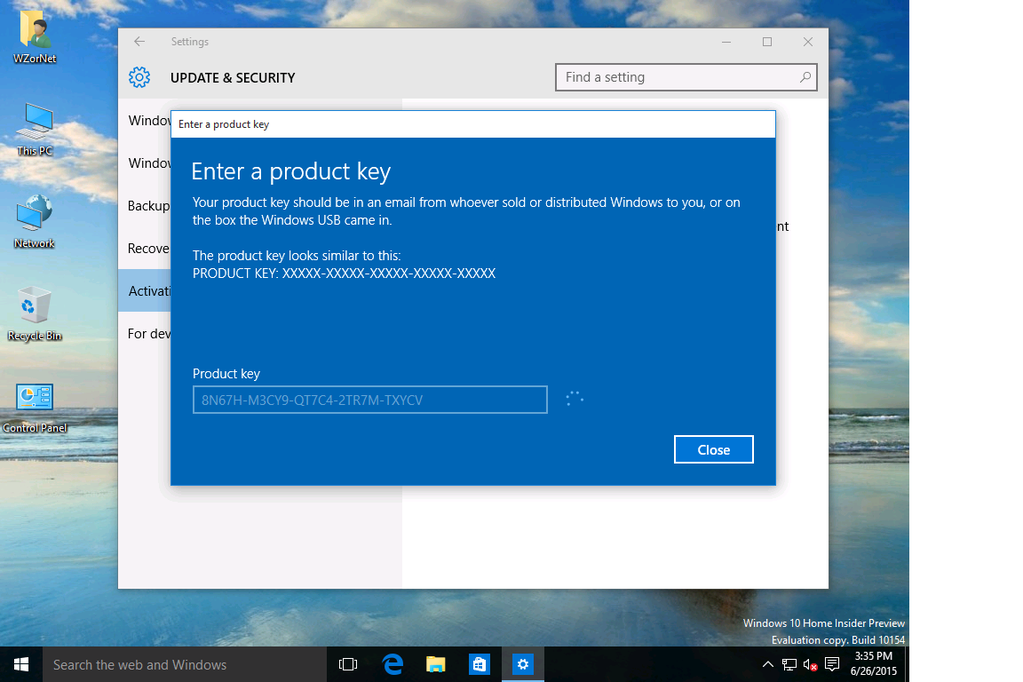
Task: Minimize the Settings window
Action: [x=726, y=42]
